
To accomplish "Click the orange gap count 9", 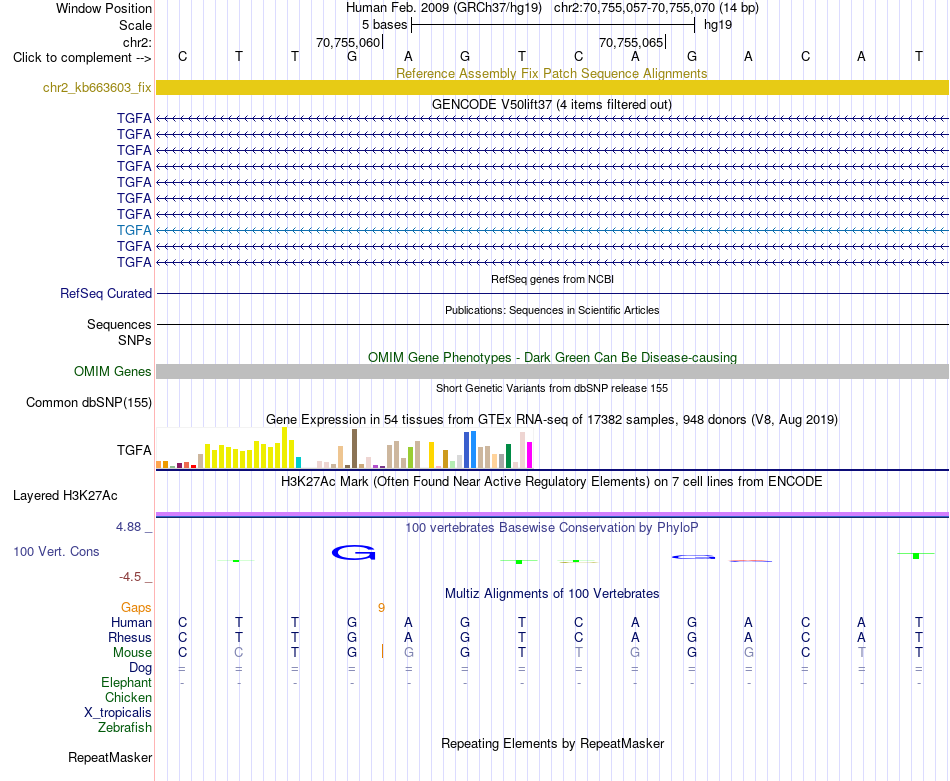I will pyautogui.click(x=381, y=607).
